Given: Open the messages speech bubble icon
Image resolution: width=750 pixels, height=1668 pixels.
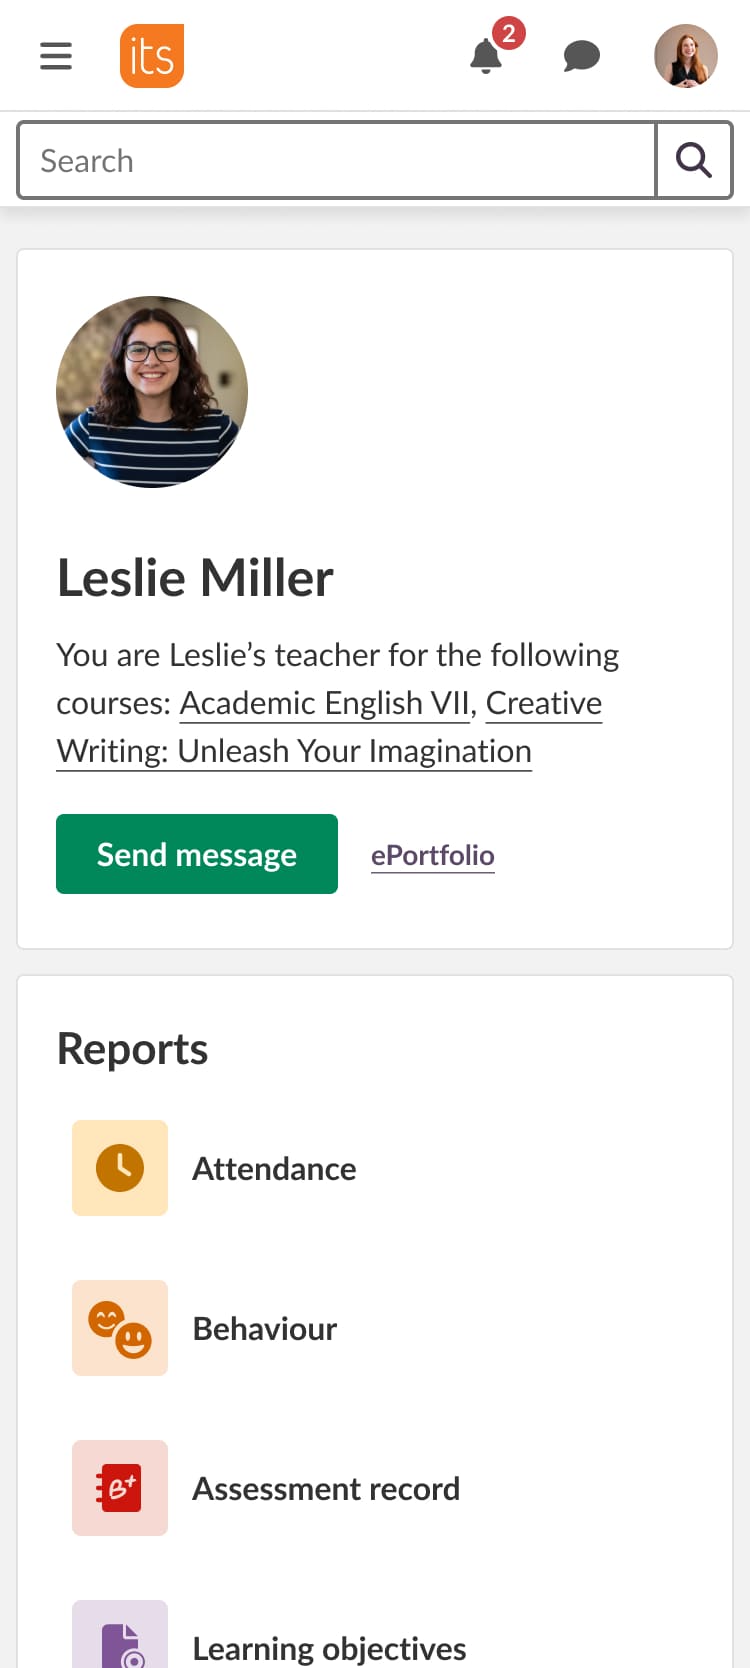Looking at the screenshot, I should pyautogui.click(x=581, y=56).
